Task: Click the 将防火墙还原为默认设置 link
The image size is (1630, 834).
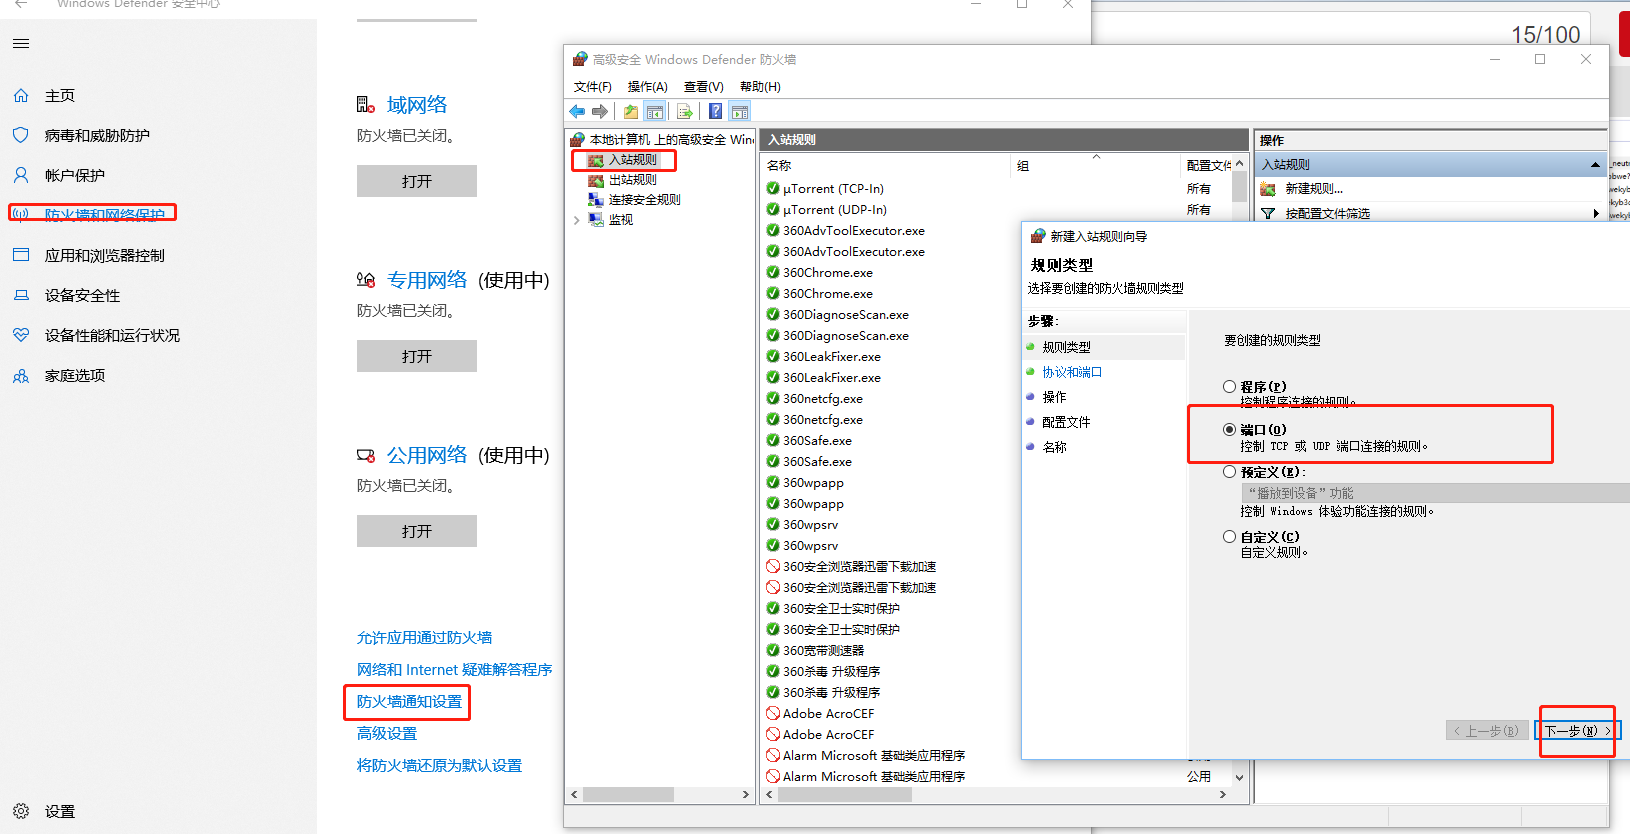Action: (x=439, y=765)
